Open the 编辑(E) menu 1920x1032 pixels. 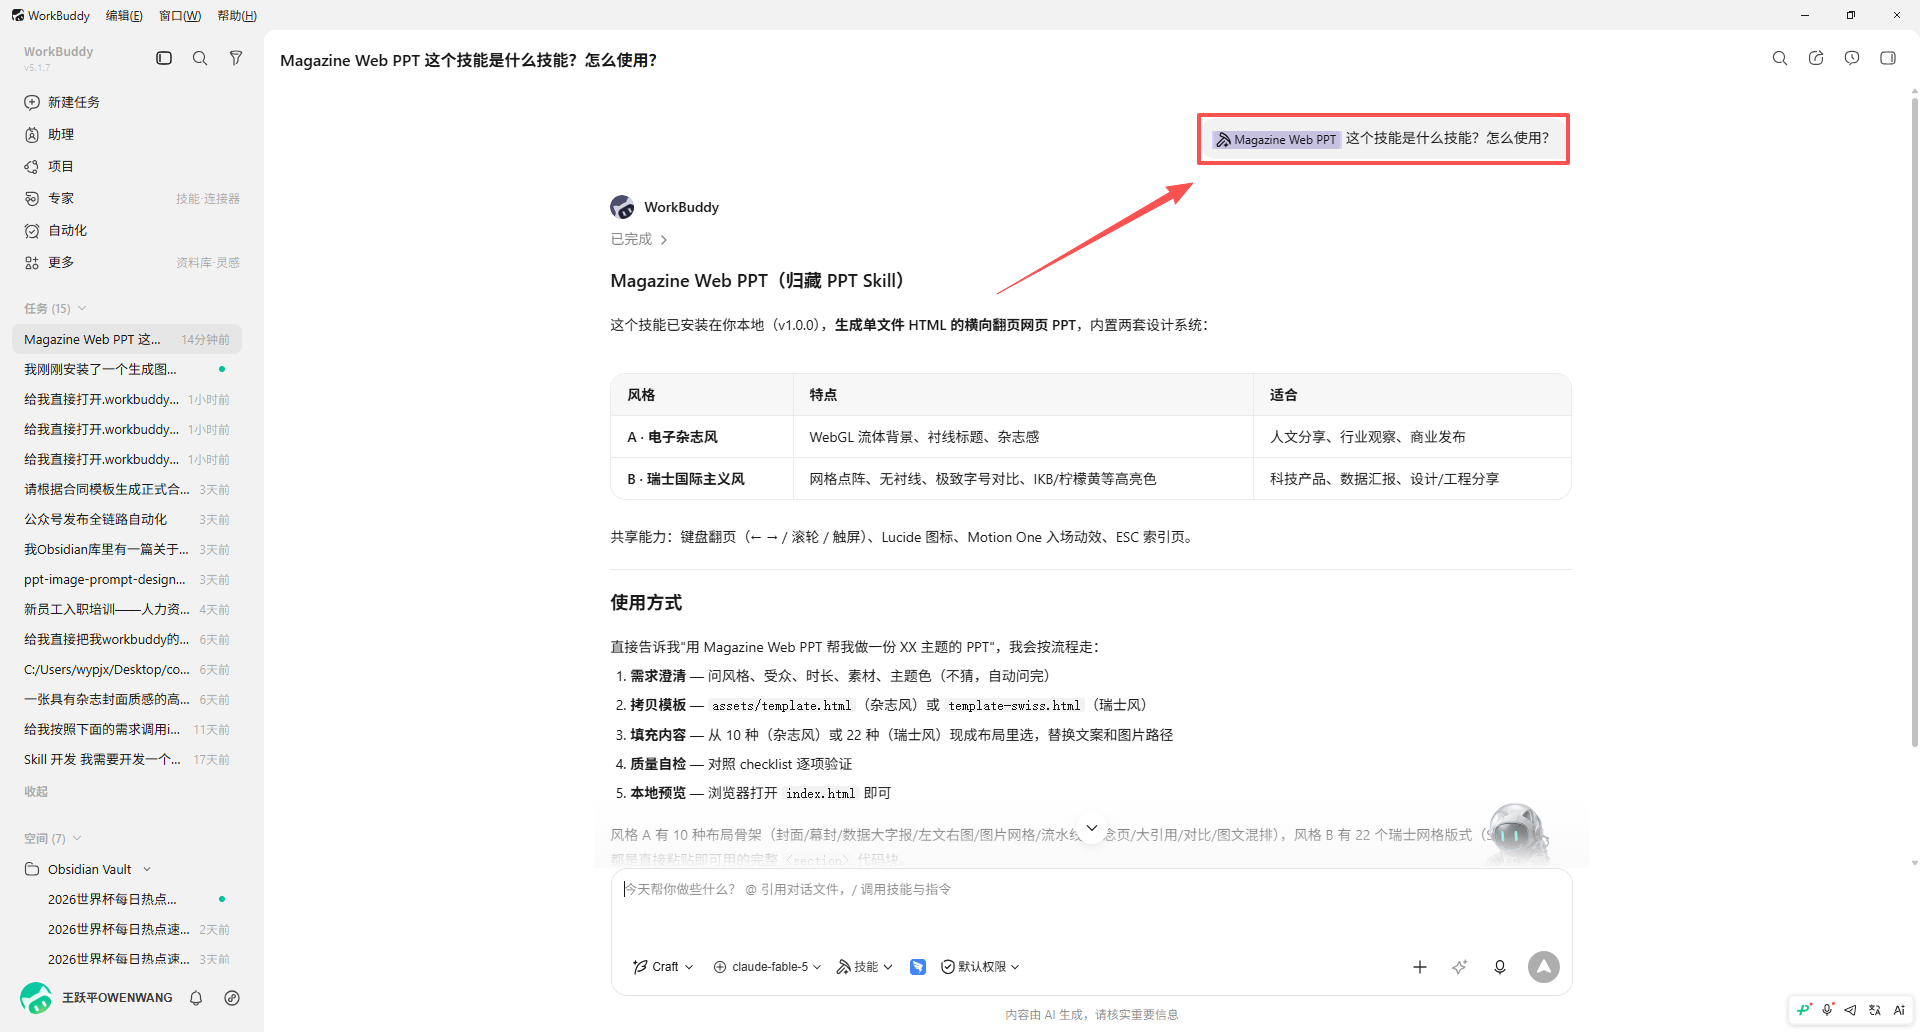point(124,15)
